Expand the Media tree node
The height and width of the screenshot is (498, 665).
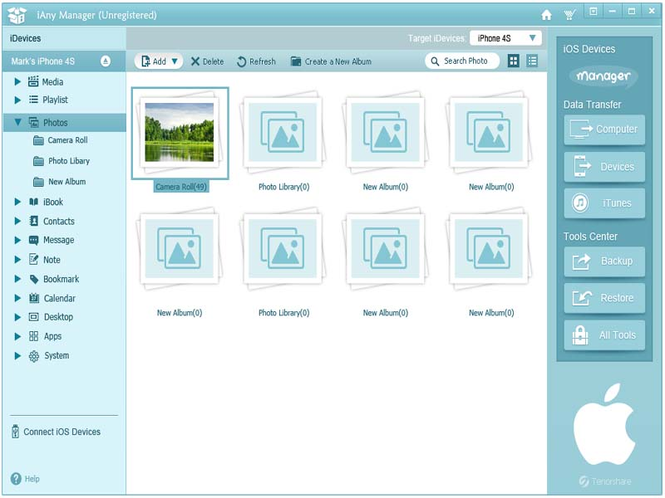click(x=17, y=81)
